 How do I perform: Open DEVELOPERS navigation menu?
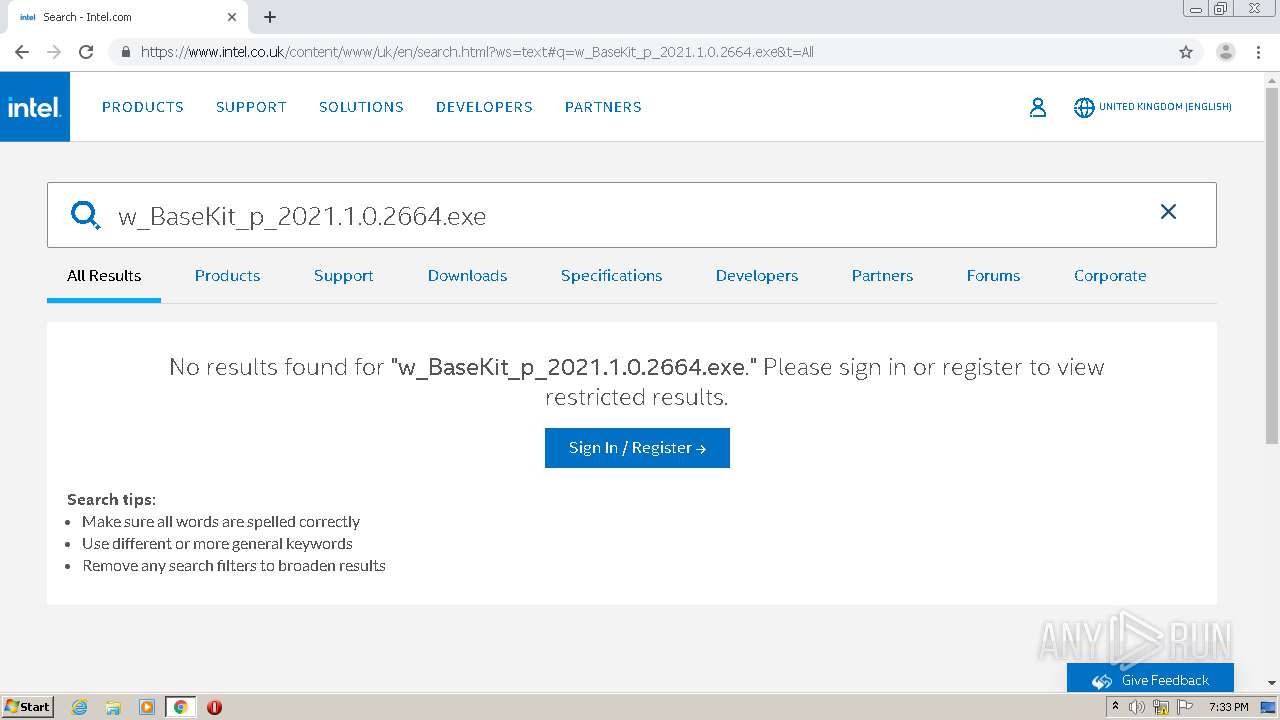coord(484,107)
